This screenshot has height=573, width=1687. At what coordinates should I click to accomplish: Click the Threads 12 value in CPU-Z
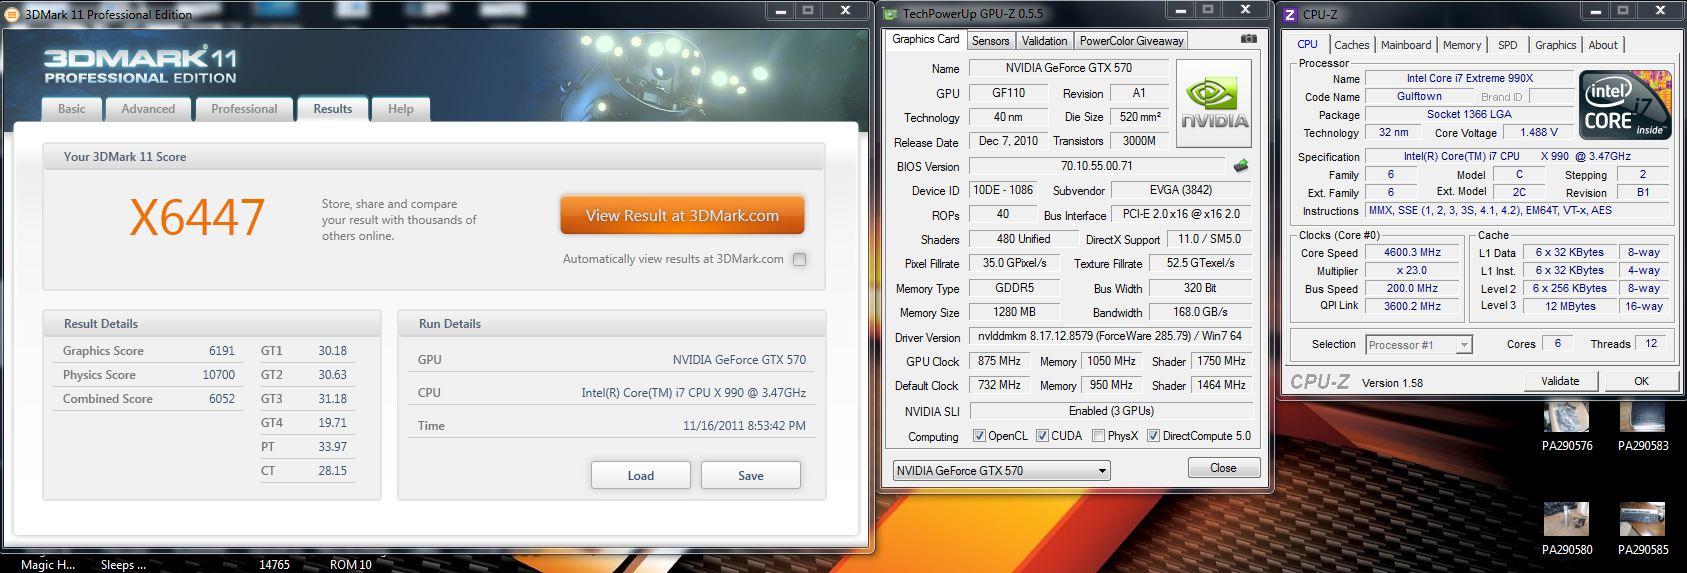tap(1651, 344)
